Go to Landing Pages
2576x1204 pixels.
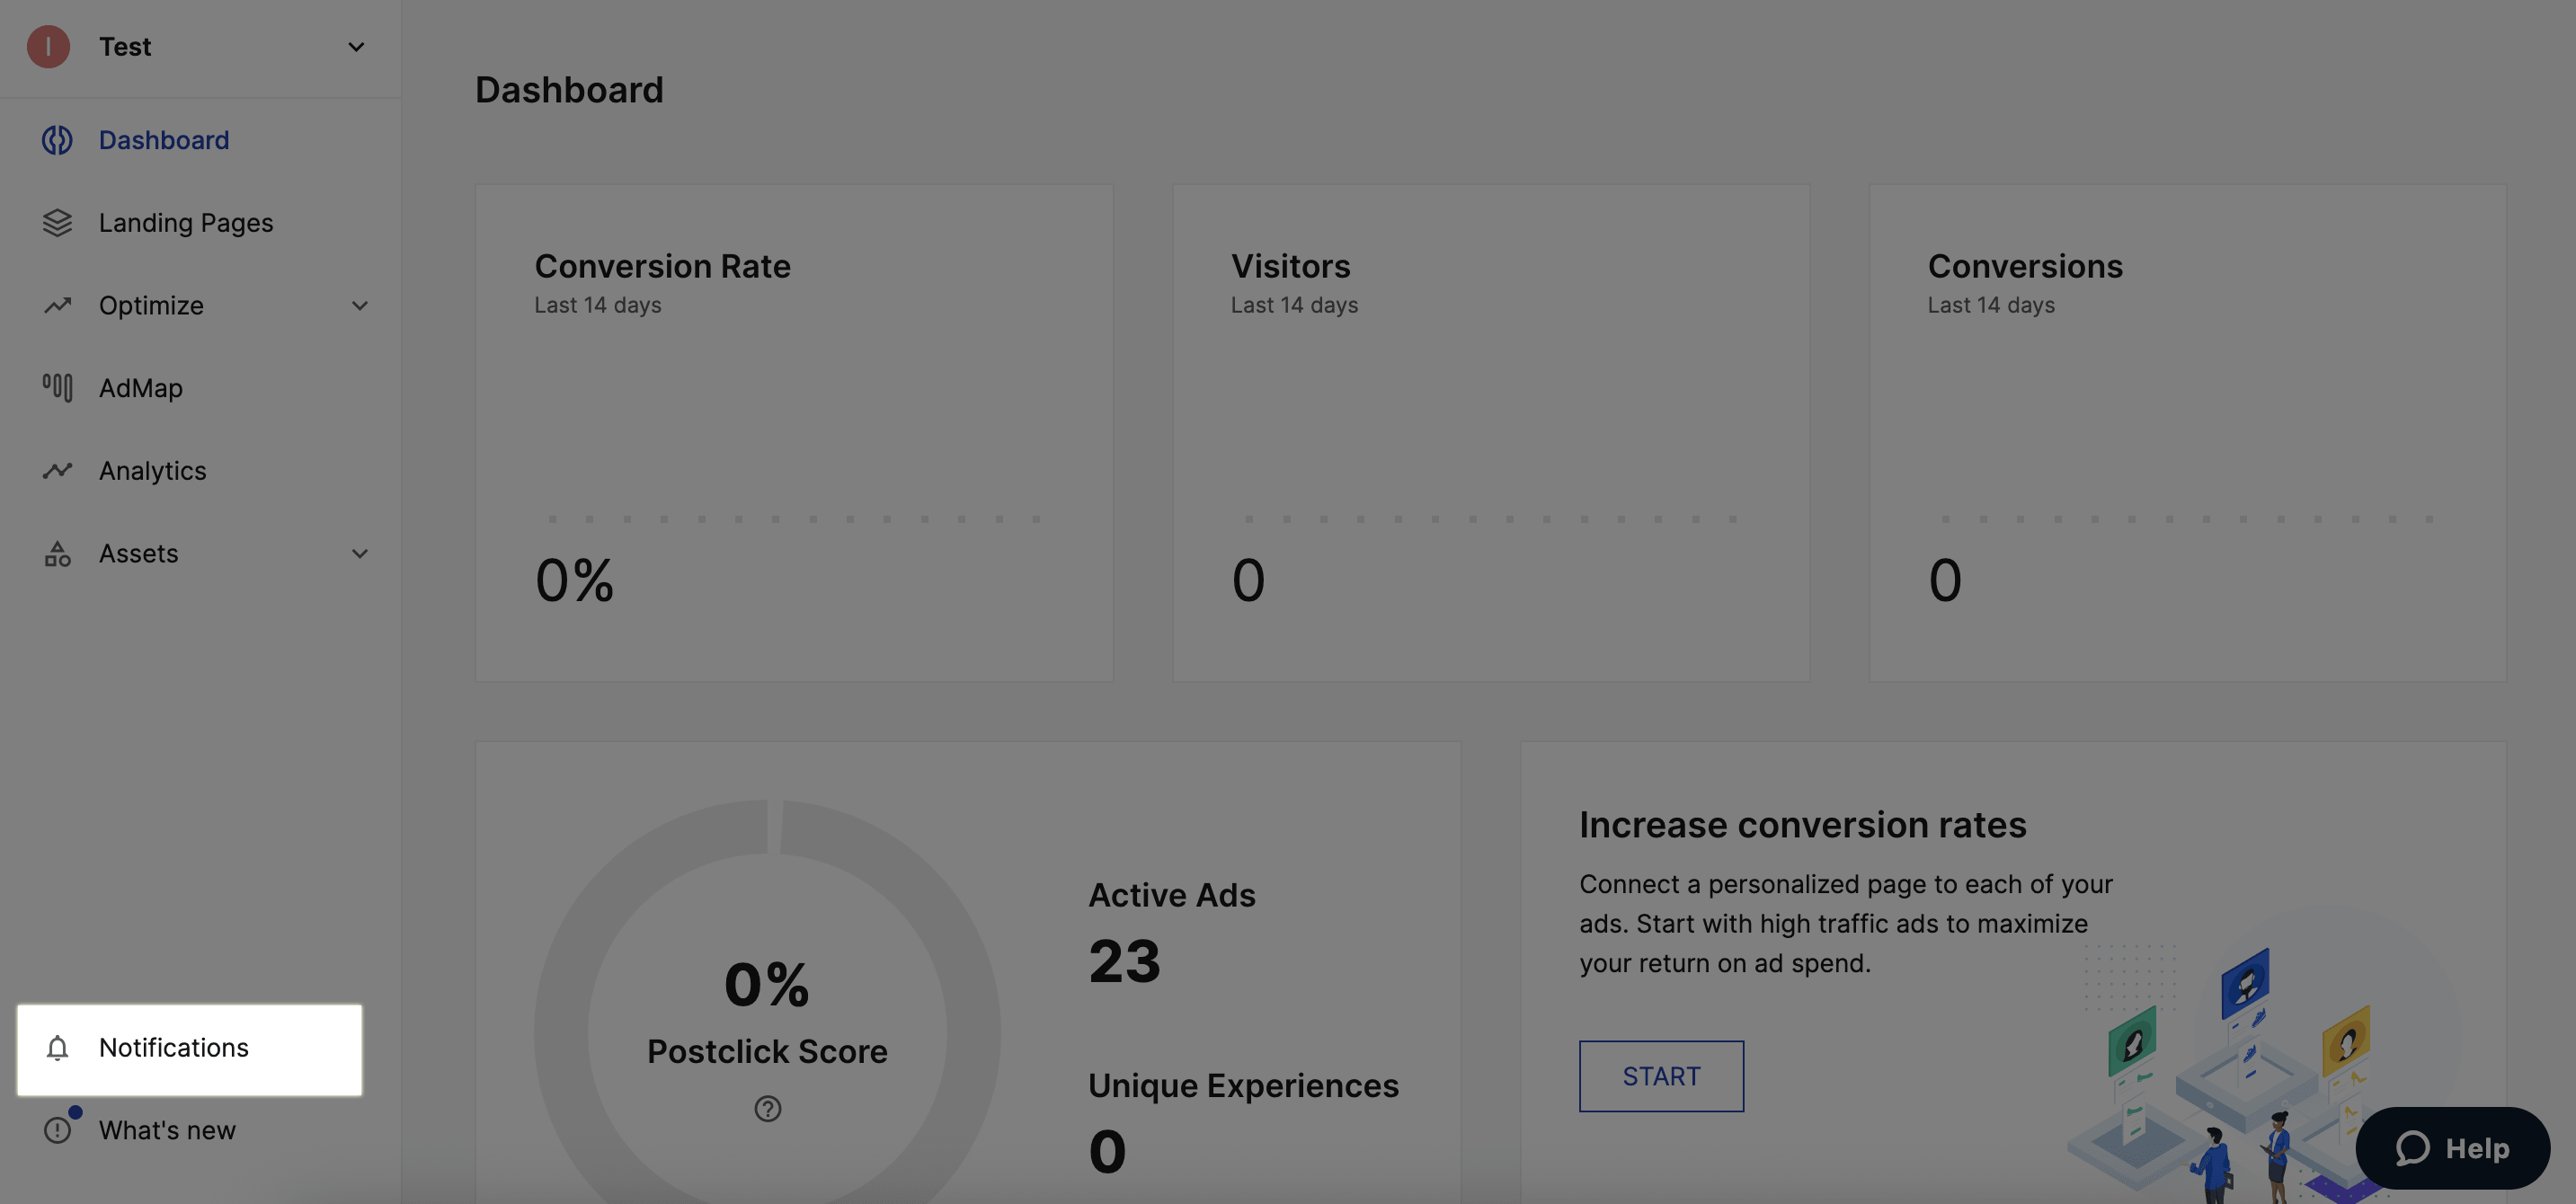pyautogui.click(x=186, y=223)
